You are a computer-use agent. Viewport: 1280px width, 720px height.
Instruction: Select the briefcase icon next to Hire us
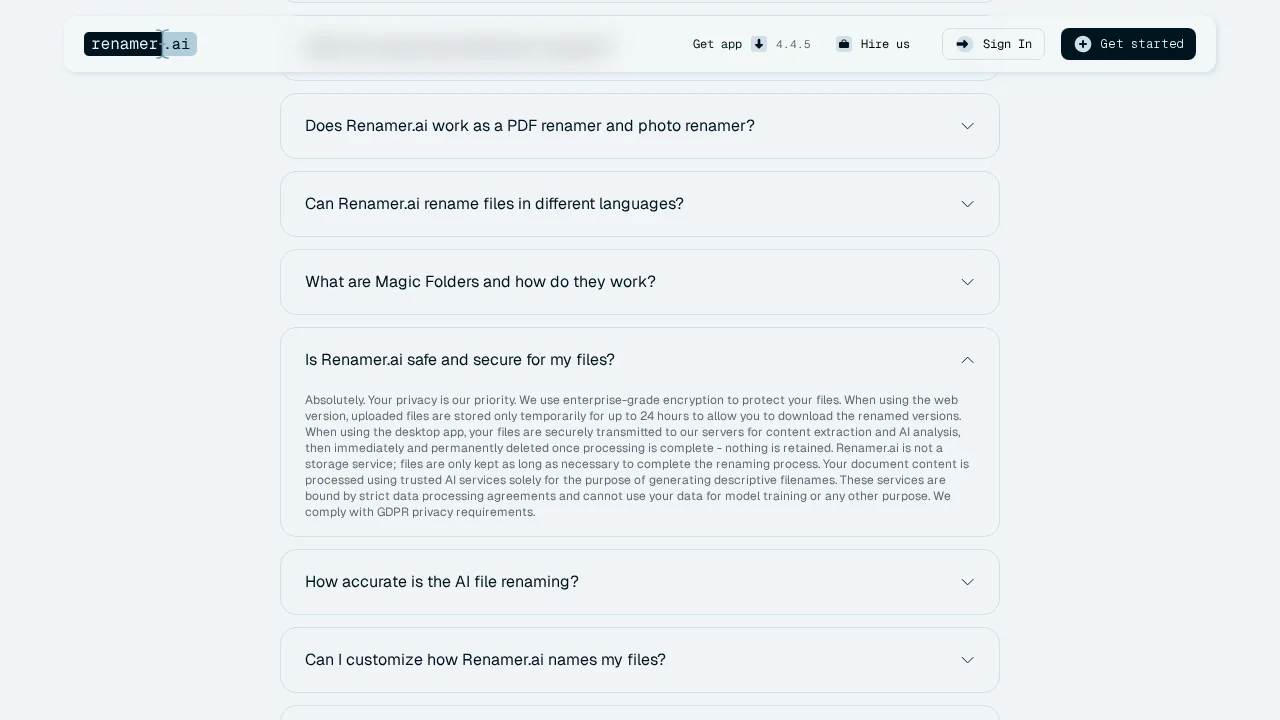(844, 44)
